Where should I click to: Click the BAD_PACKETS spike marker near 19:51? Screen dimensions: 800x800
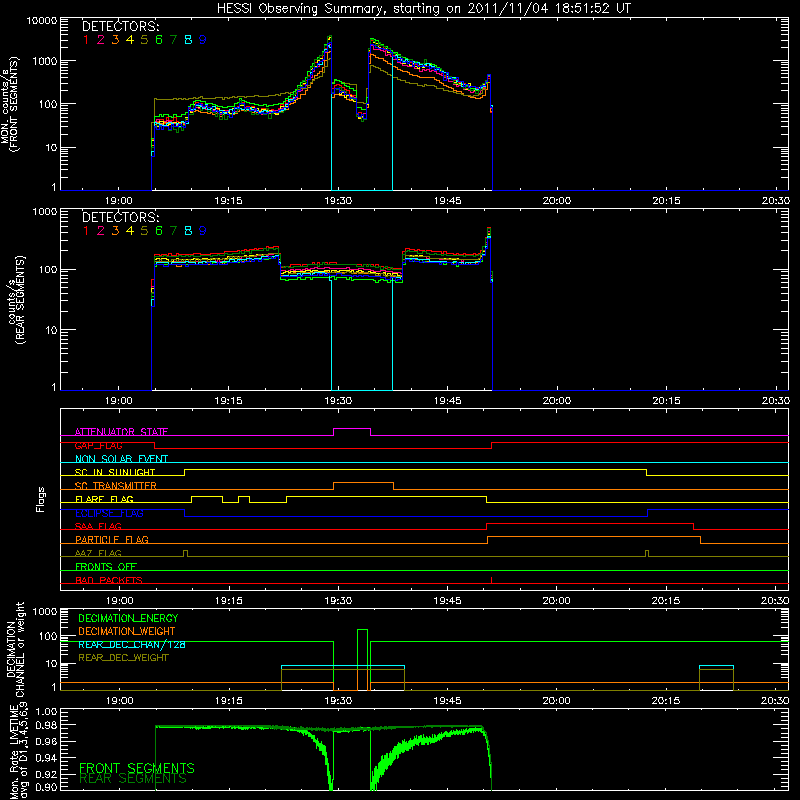491,580
